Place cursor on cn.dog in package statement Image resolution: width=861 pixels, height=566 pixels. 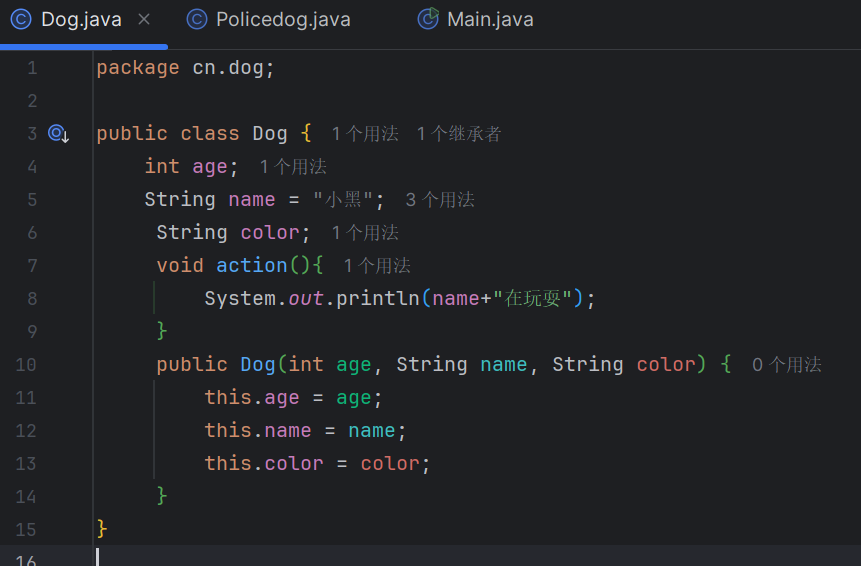pyautogui.click(x=230, y=68)
